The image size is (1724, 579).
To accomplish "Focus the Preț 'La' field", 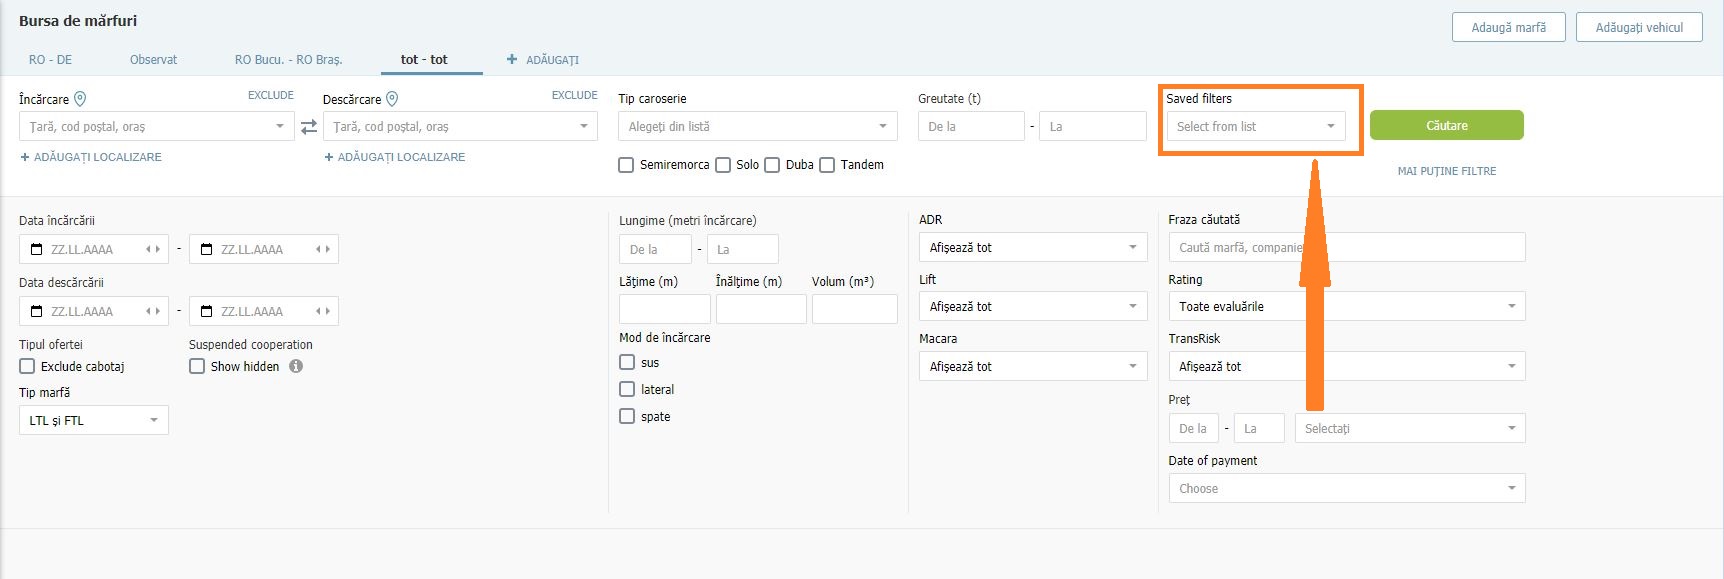I will 1259,428.
